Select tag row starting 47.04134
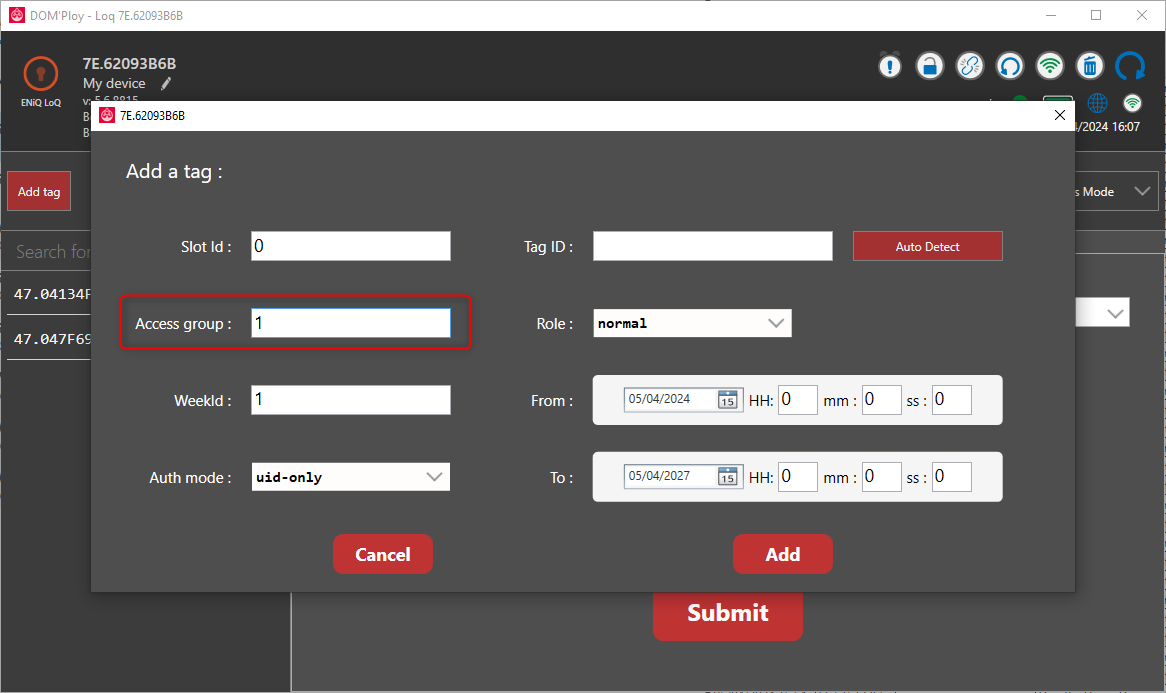This screenshot has height=693, width=1166. click(49, 294)
